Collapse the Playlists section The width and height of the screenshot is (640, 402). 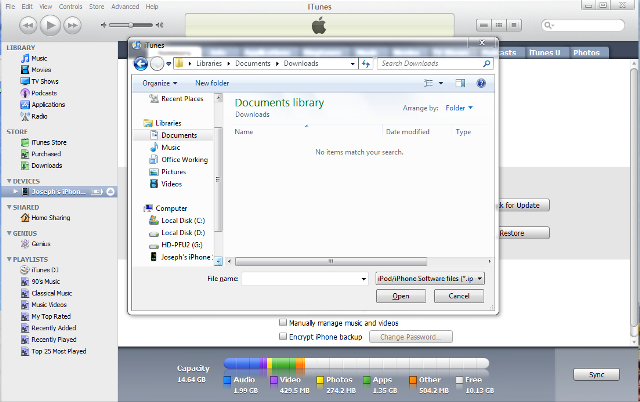tap(9, 259)
